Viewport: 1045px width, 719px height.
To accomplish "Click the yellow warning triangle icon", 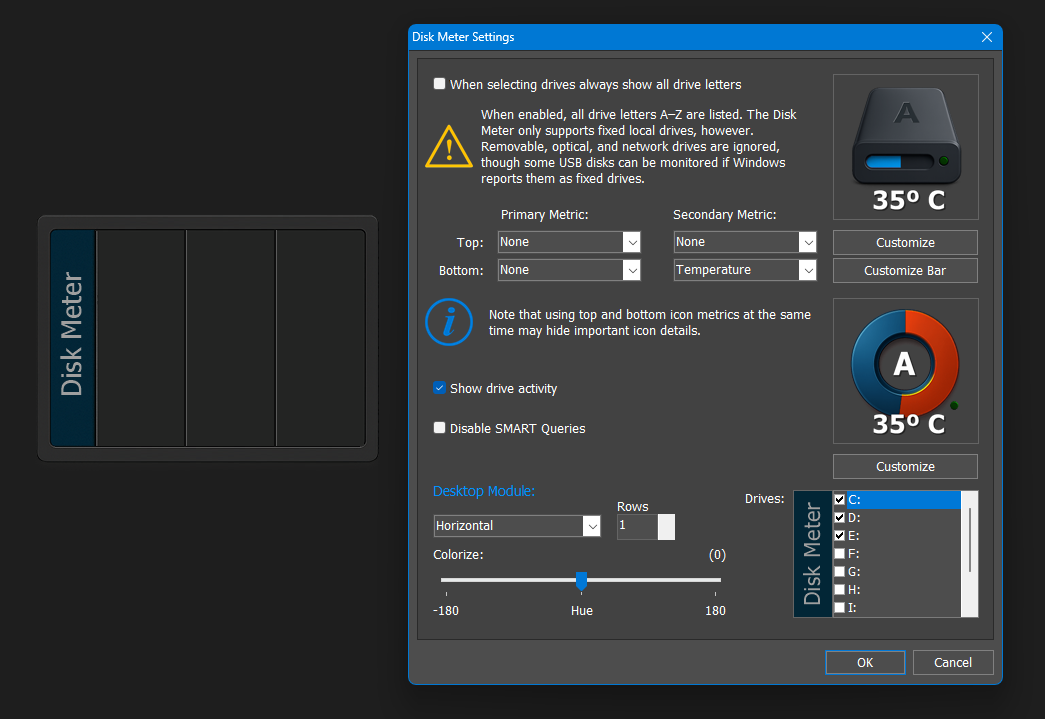I will click(449, 147).
